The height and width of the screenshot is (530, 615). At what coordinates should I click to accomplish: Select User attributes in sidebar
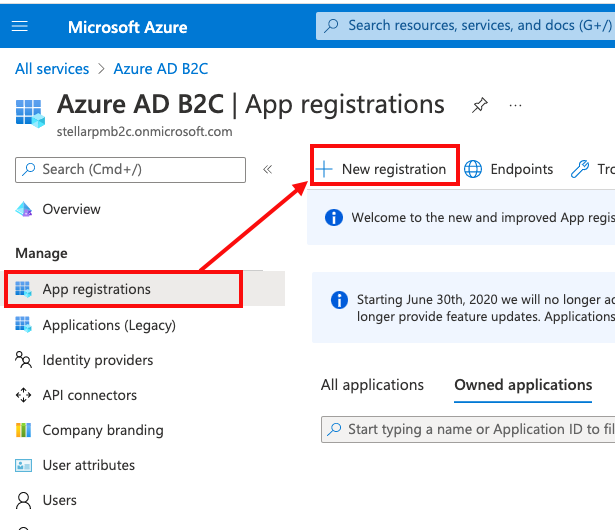tap(88, 465)
